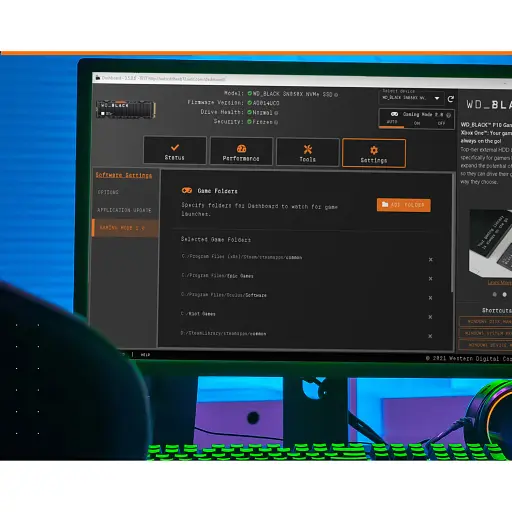Set Gaming Mode to OFF

click(441, 123)
